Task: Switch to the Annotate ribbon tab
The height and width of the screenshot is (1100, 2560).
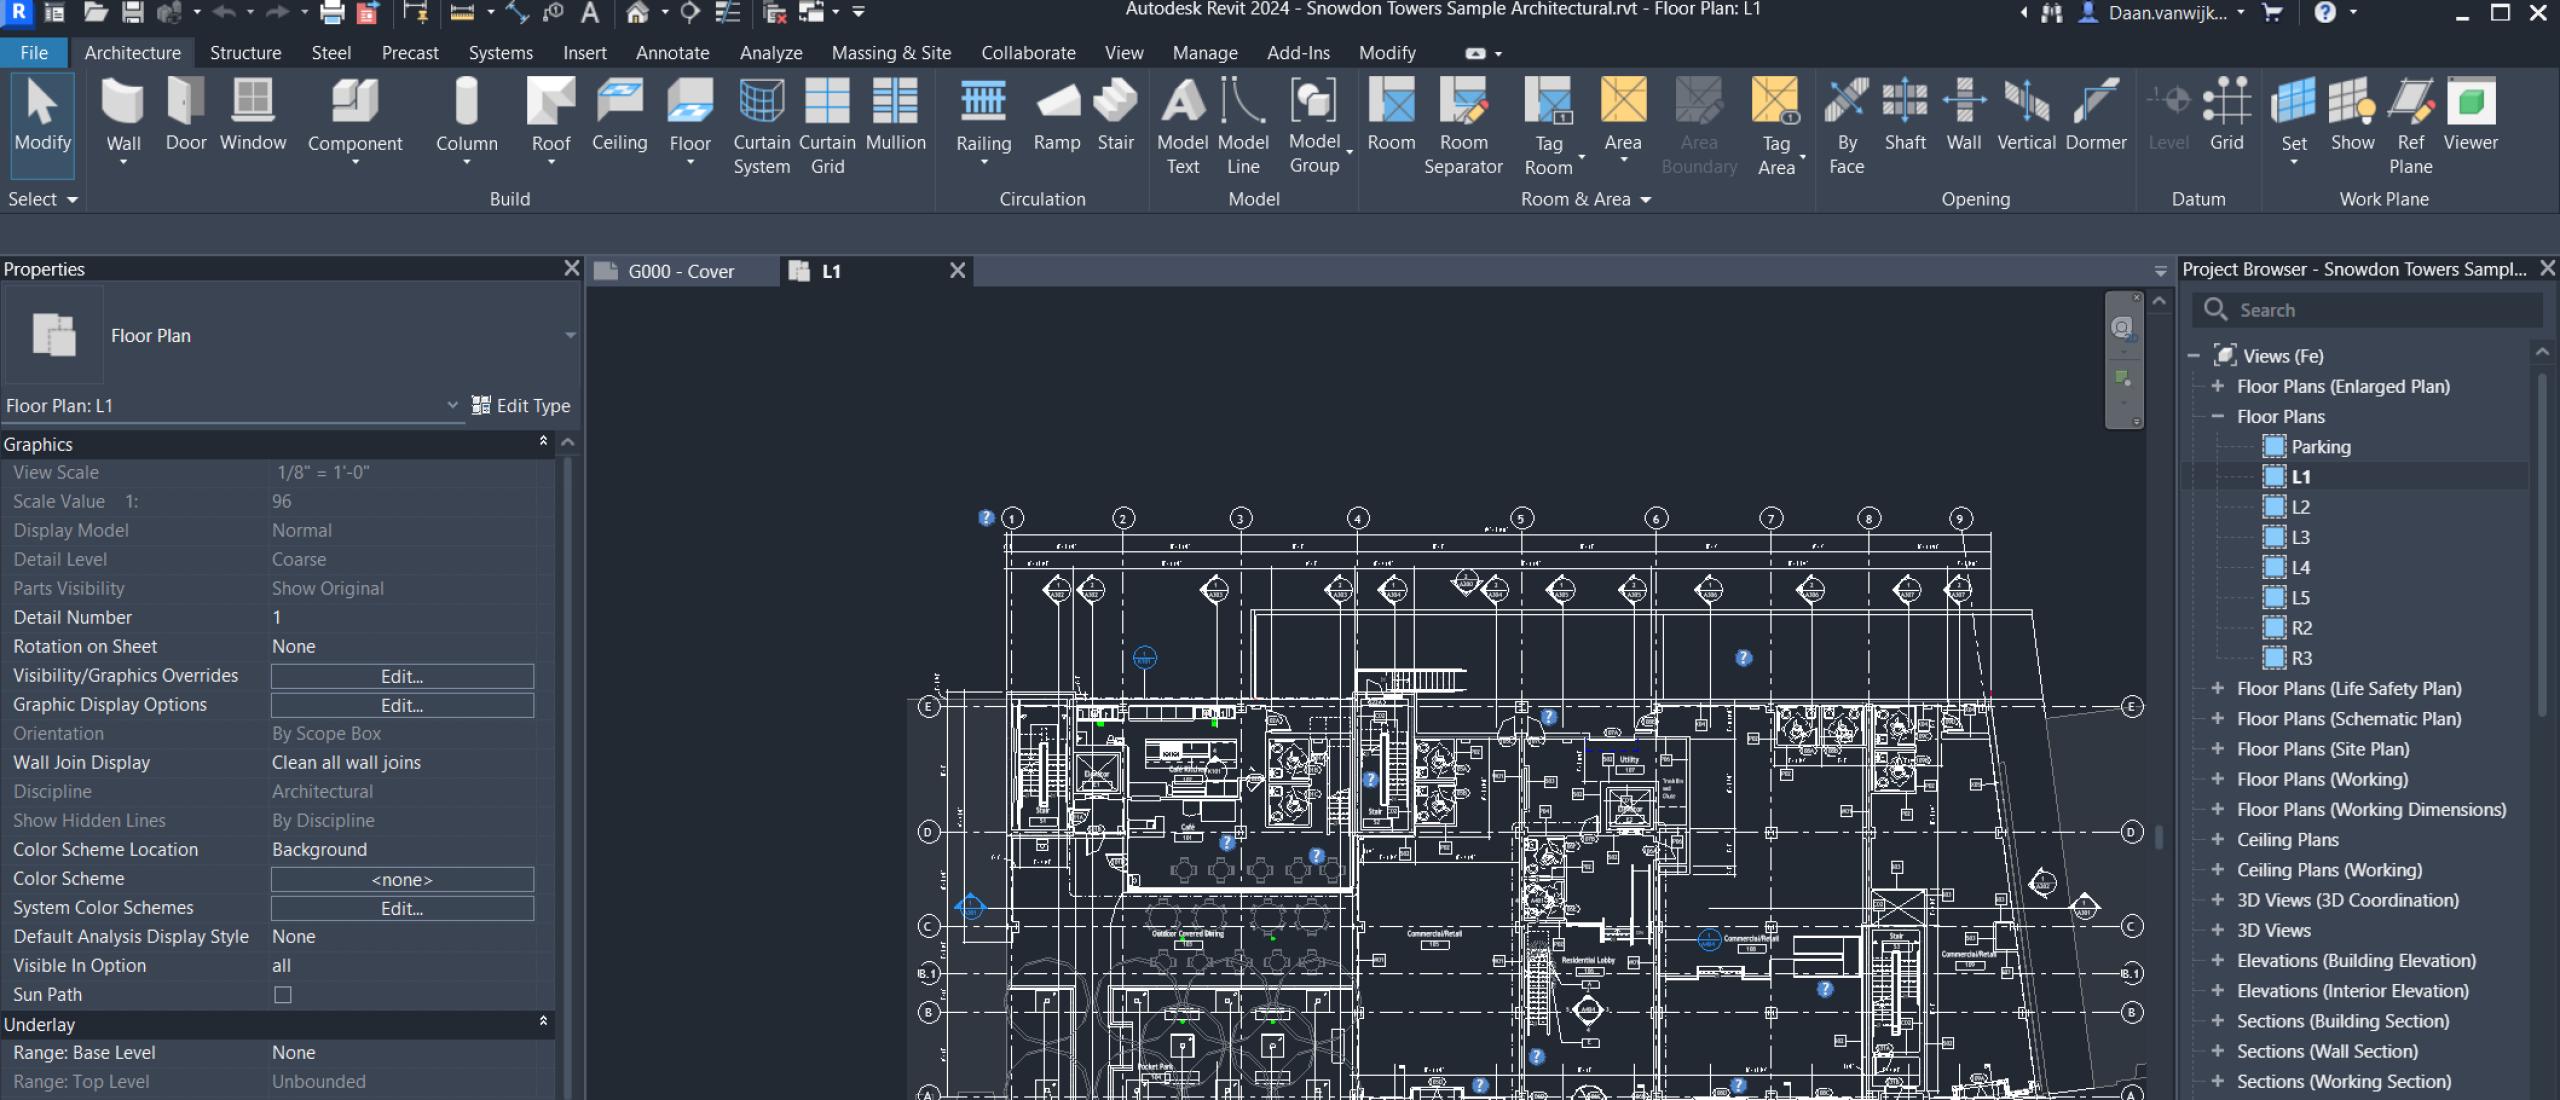Action: 672,53
